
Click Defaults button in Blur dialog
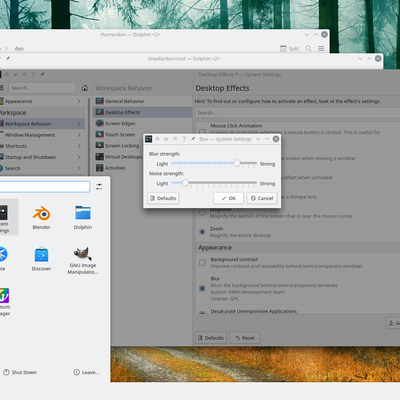(x=163, y=198)
